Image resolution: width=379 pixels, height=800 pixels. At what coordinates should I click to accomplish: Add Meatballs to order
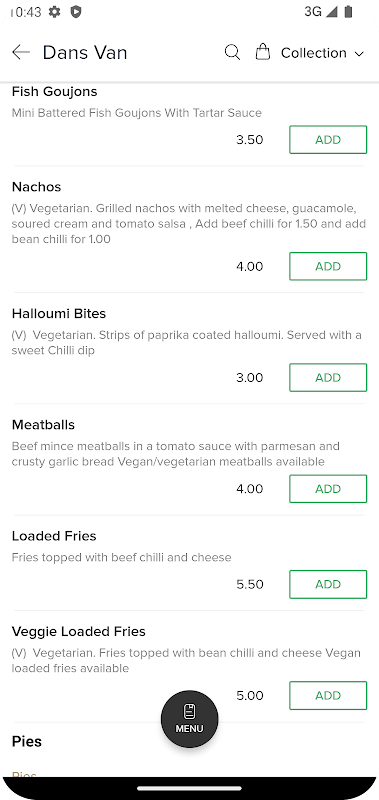[x=328, y=489]
